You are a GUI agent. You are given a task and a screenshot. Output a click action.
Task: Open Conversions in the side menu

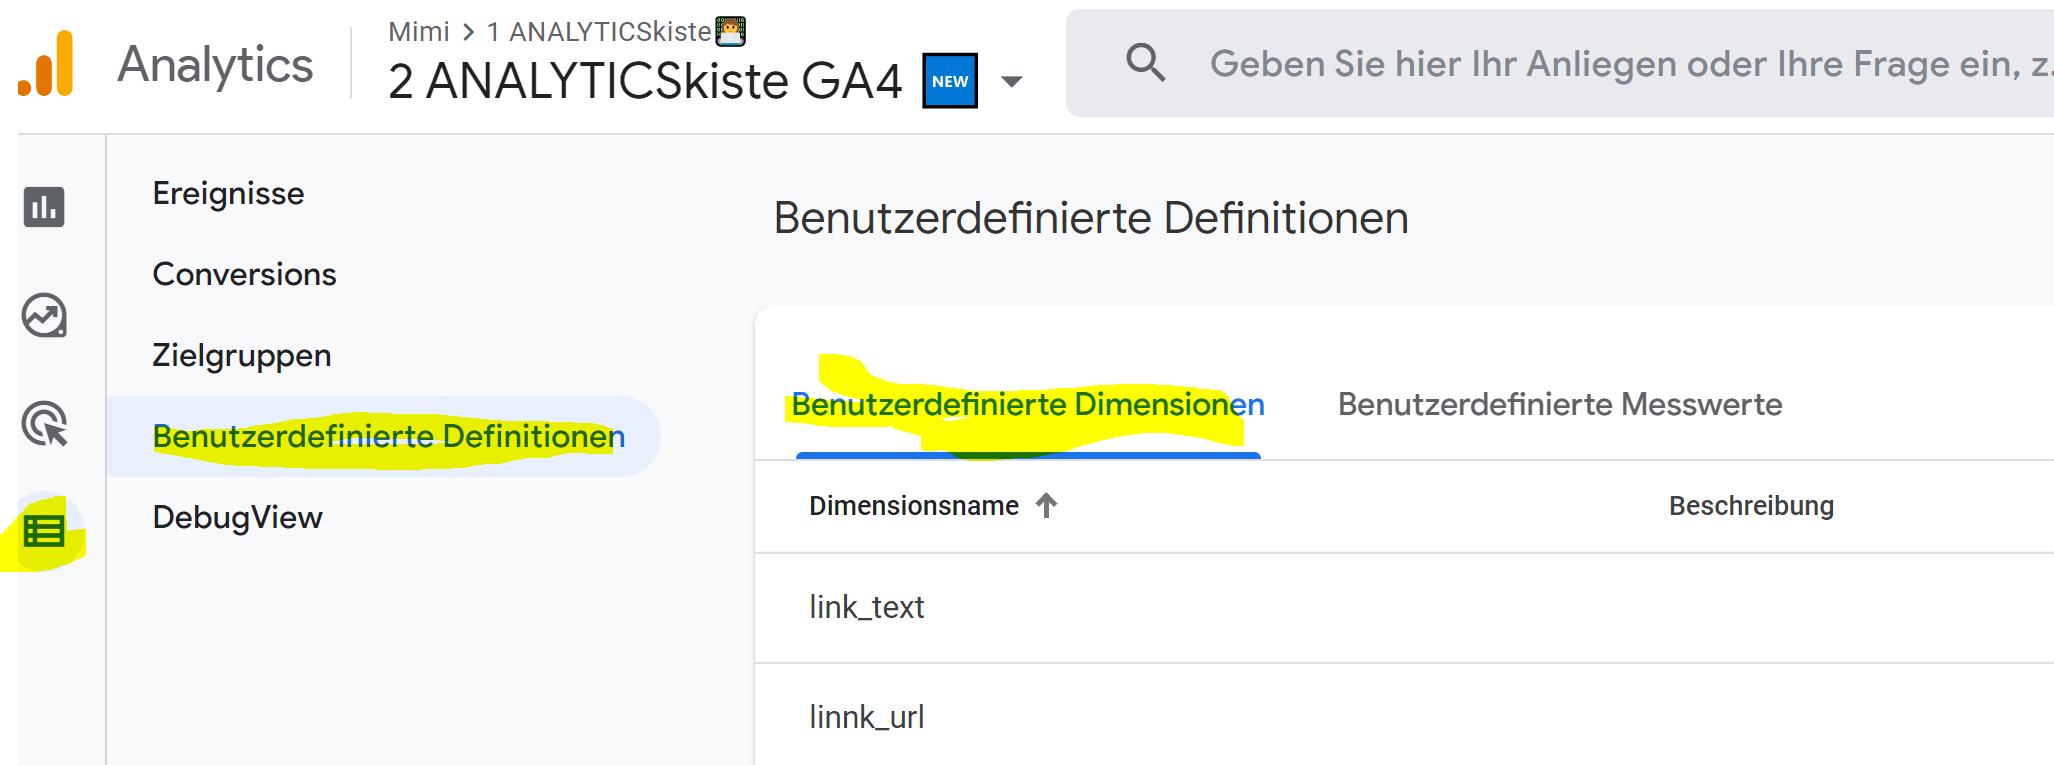pos(244,275)
